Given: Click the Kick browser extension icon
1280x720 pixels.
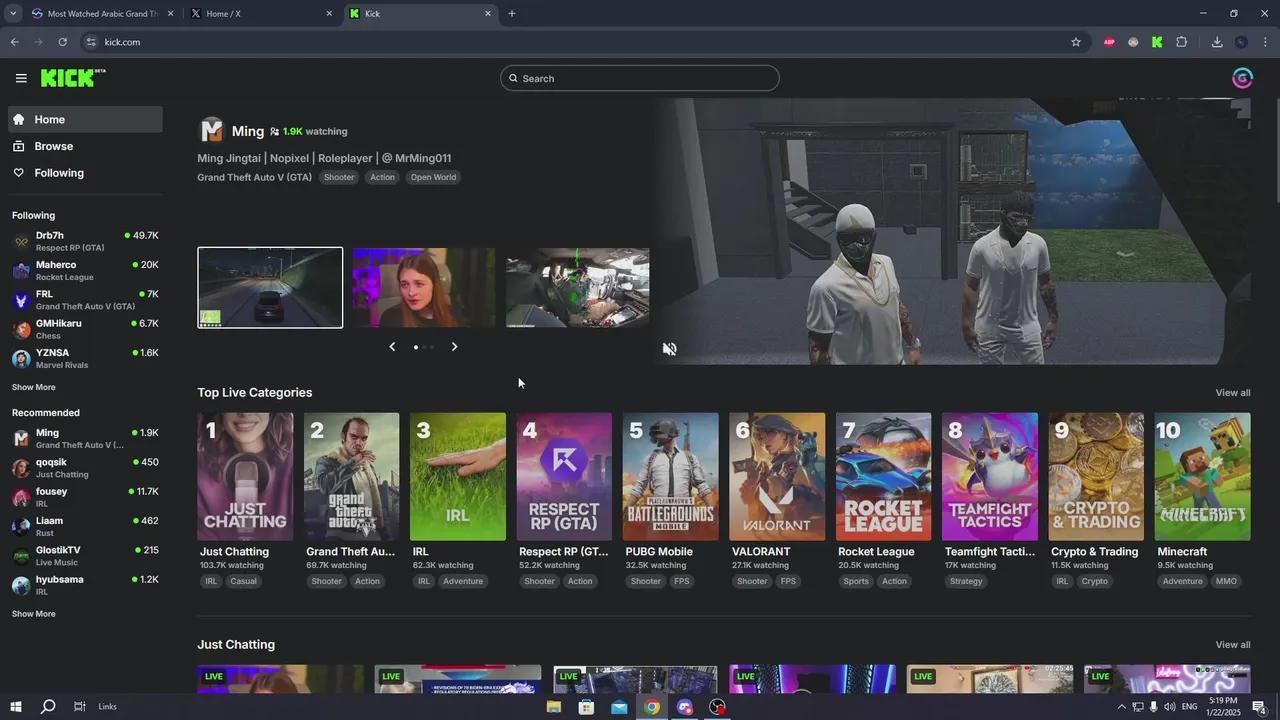Looking at the screenshot, I should [1157, 42].
